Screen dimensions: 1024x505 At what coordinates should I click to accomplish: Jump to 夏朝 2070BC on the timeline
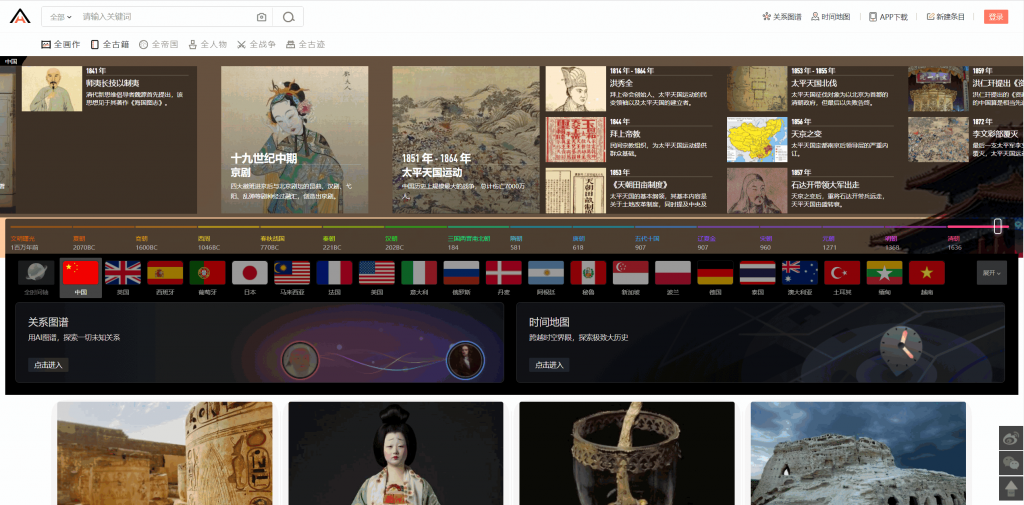click(85, 242)
